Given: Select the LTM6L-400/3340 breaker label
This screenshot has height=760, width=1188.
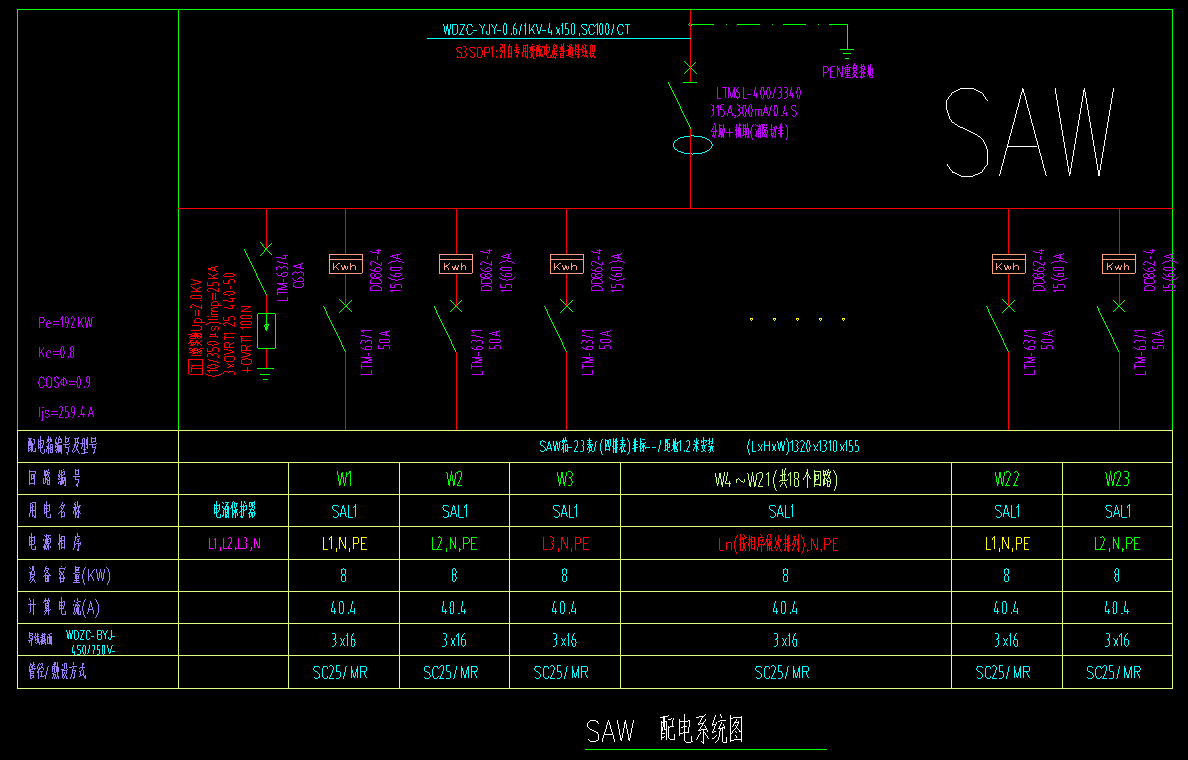Looking at the screenshot, I should coord(758,93).
